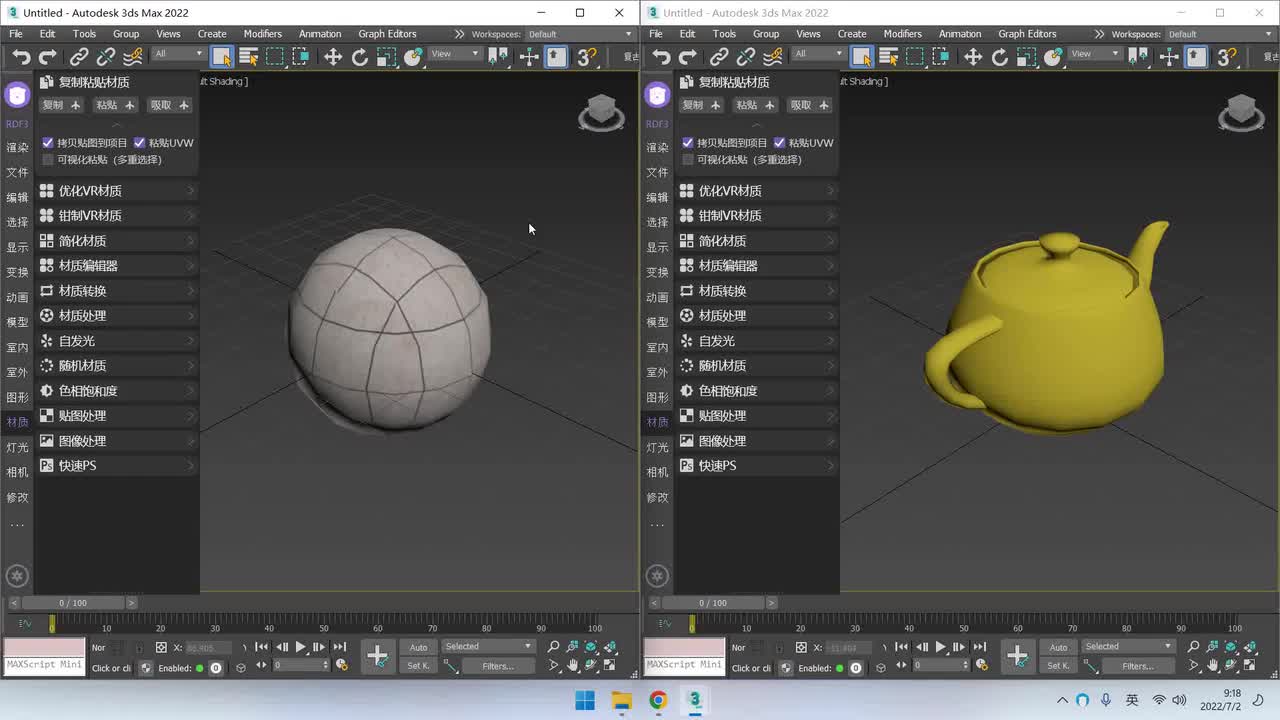Click Snaps Toggle 3 in the sphere window
1280x720 pixels.
(x=587, y=57)
